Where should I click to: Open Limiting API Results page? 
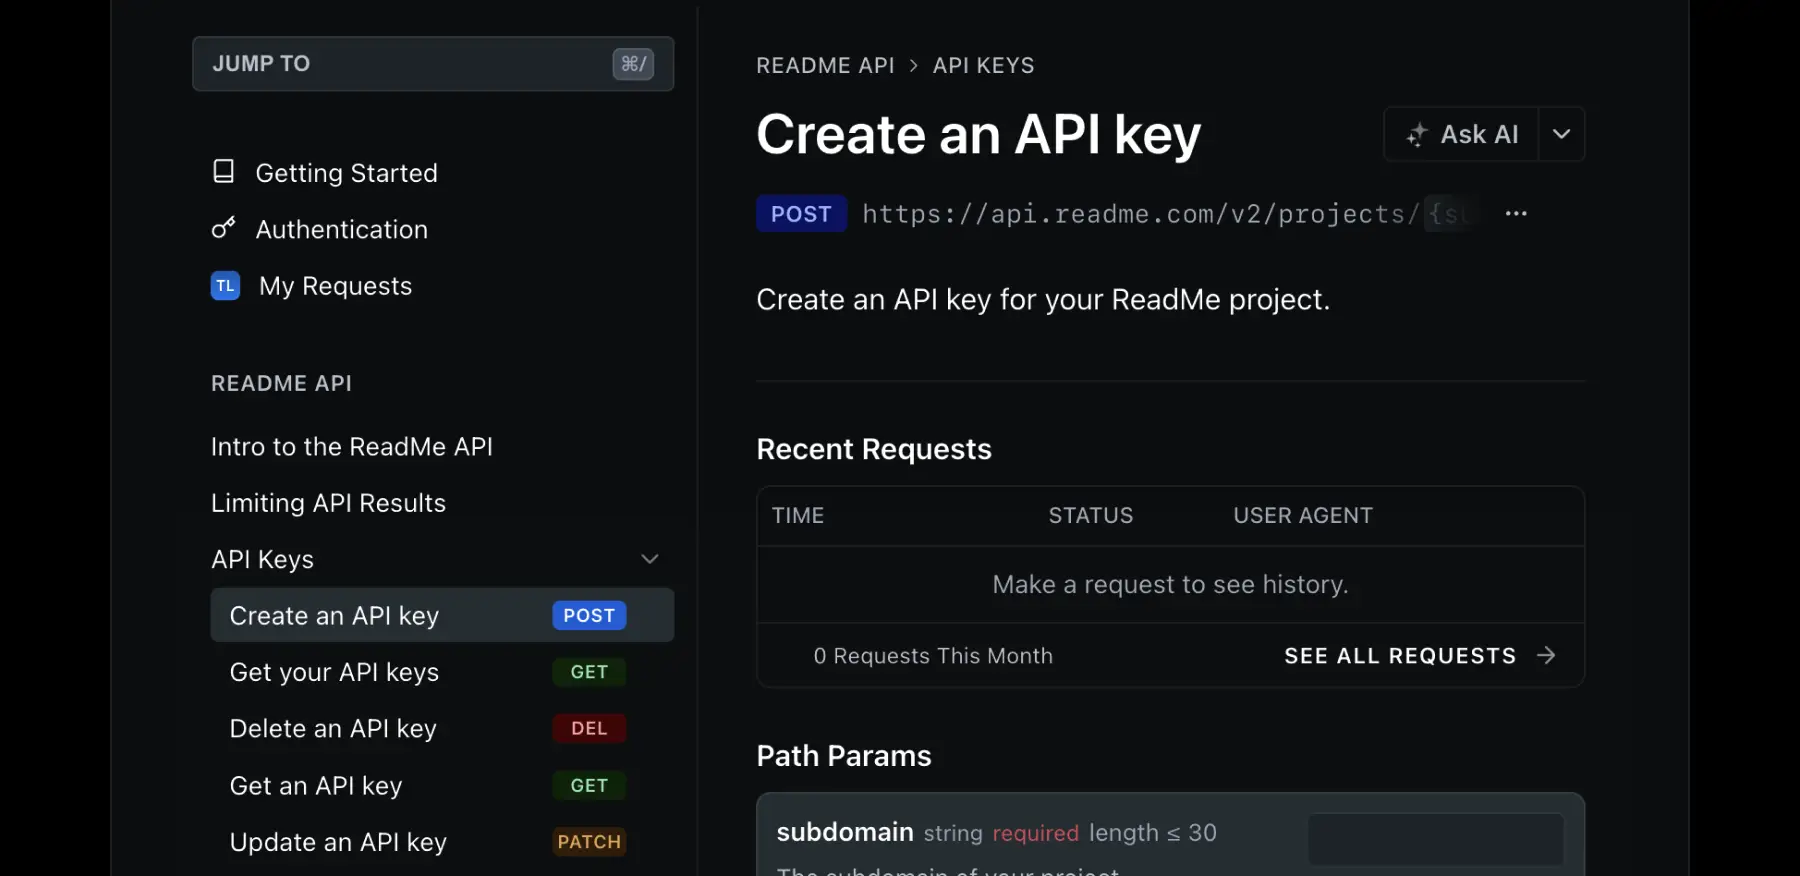coord(328,503)
